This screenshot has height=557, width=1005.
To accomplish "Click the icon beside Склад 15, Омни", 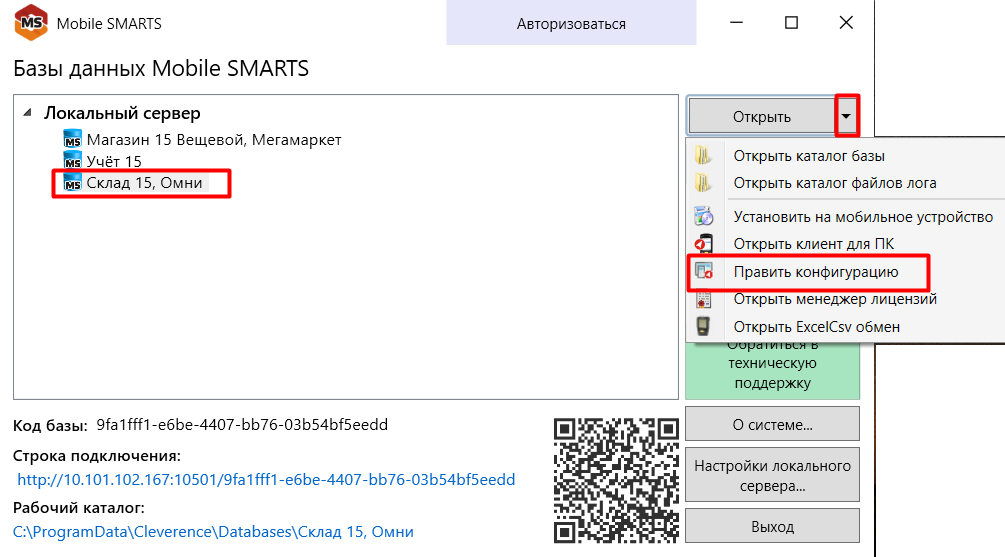I will (x=72, y=183).
